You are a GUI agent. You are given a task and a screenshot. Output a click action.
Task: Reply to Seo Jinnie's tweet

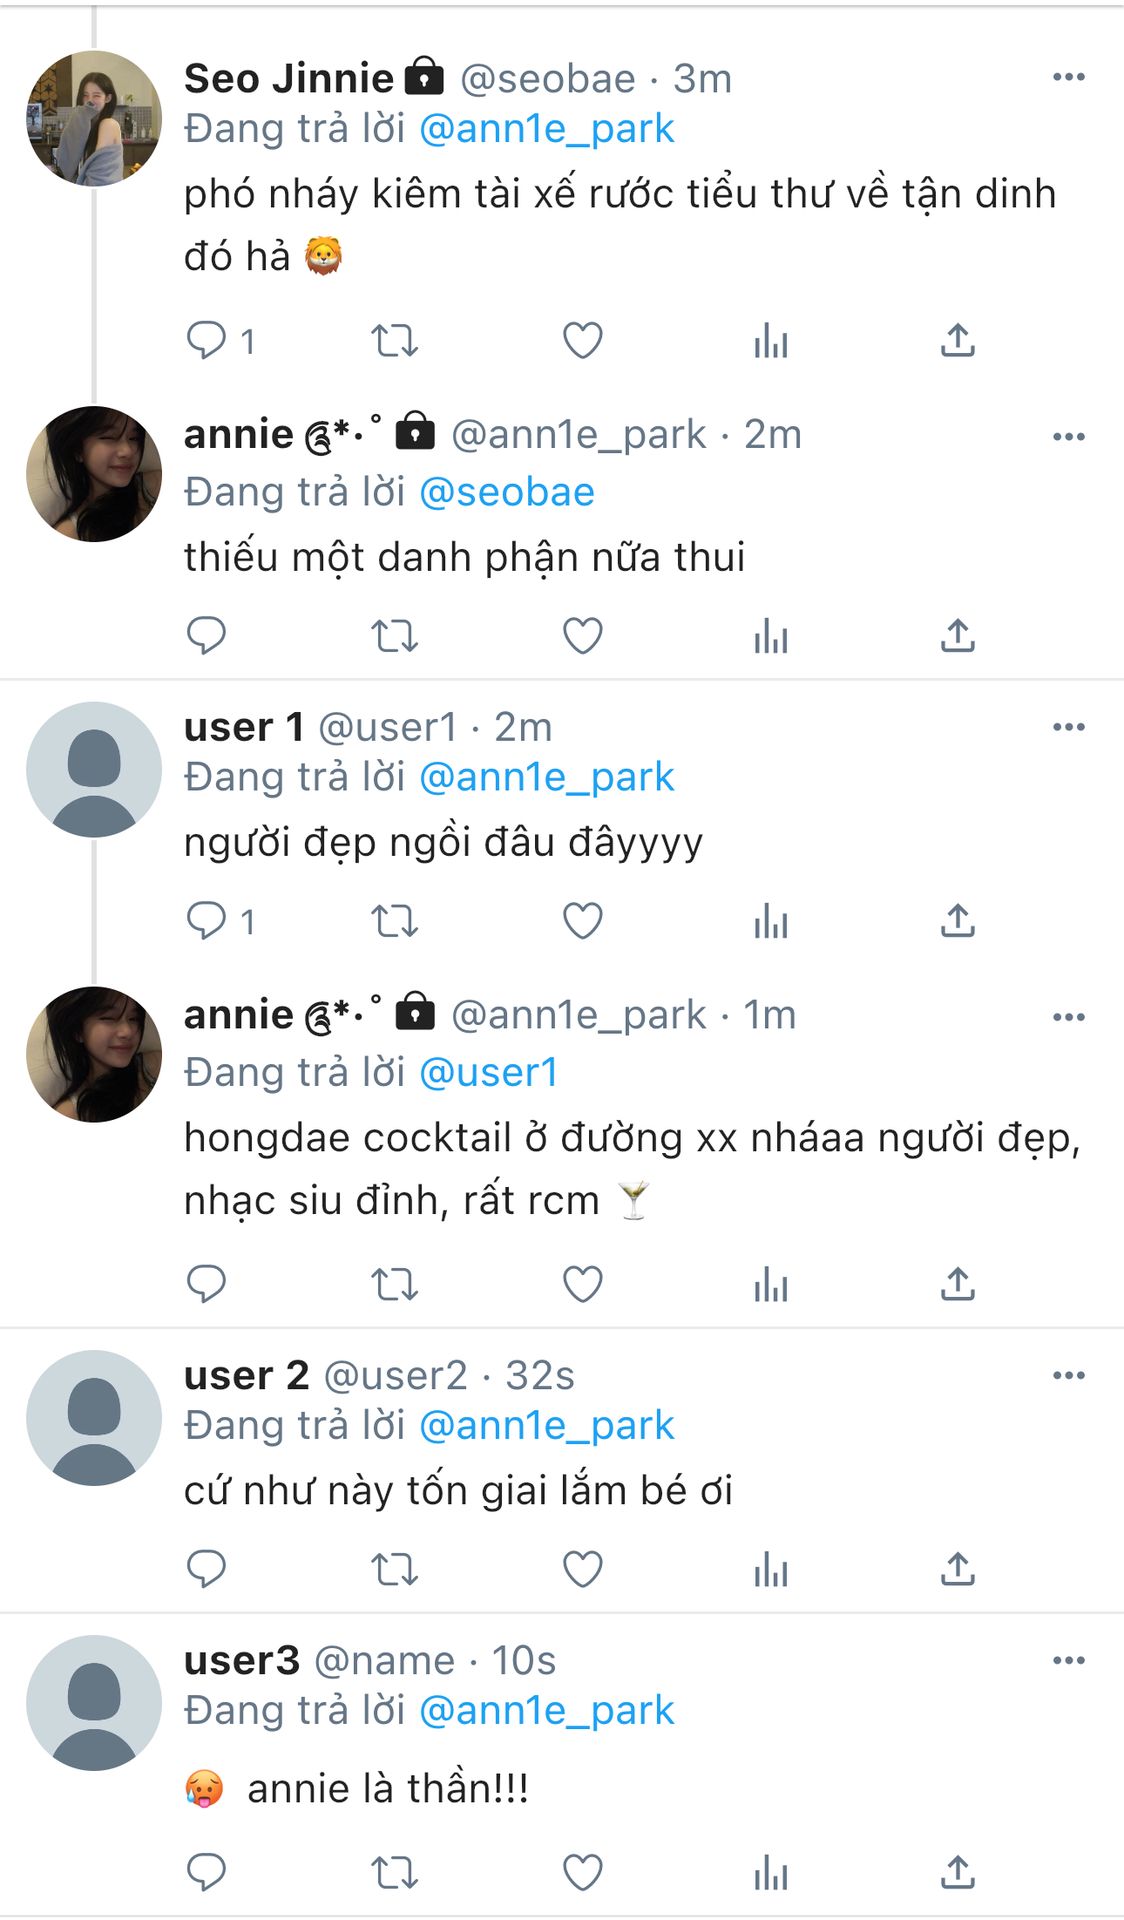(207, 341)
